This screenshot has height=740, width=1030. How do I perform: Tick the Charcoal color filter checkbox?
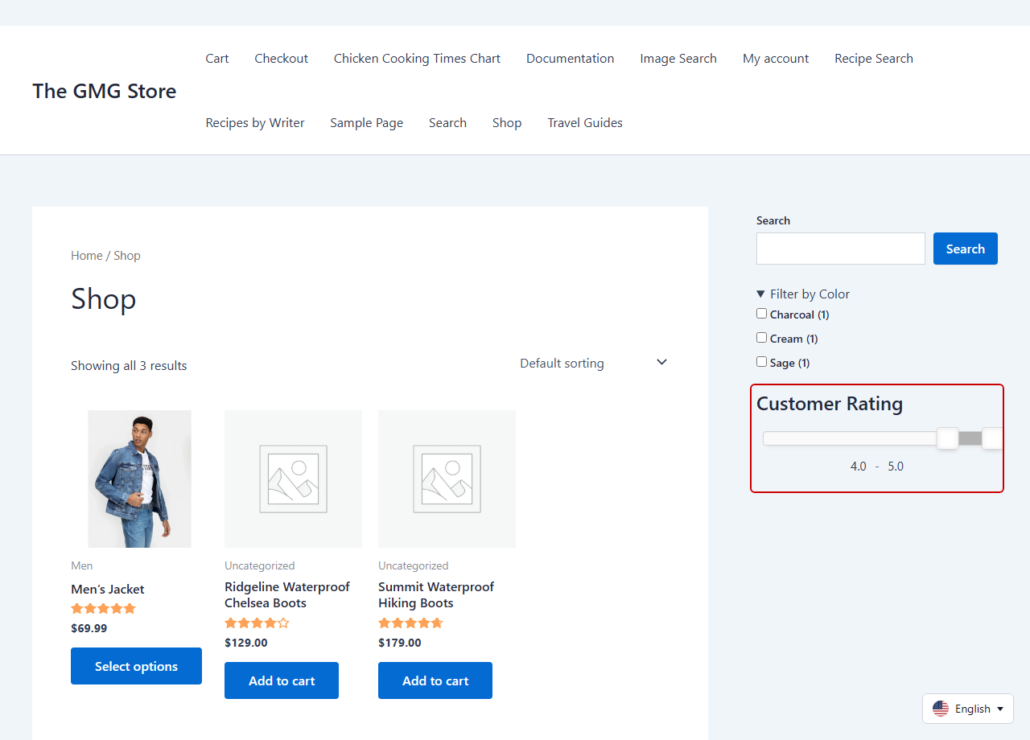[x=761, y=314]
